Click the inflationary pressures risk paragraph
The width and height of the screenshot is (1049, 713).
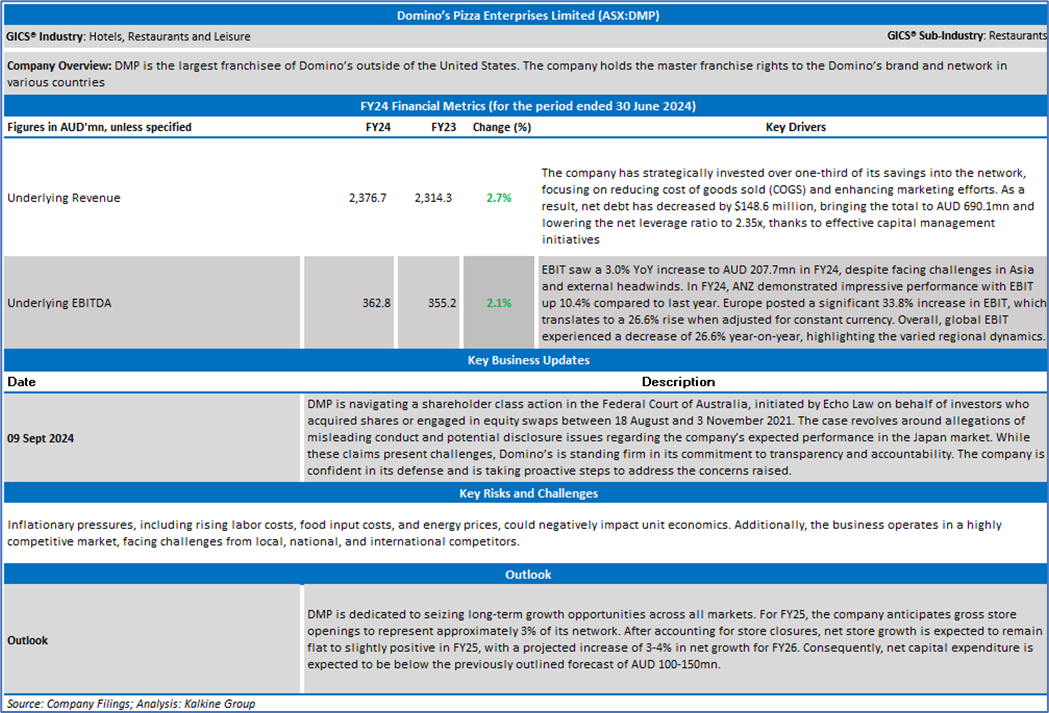504,533
